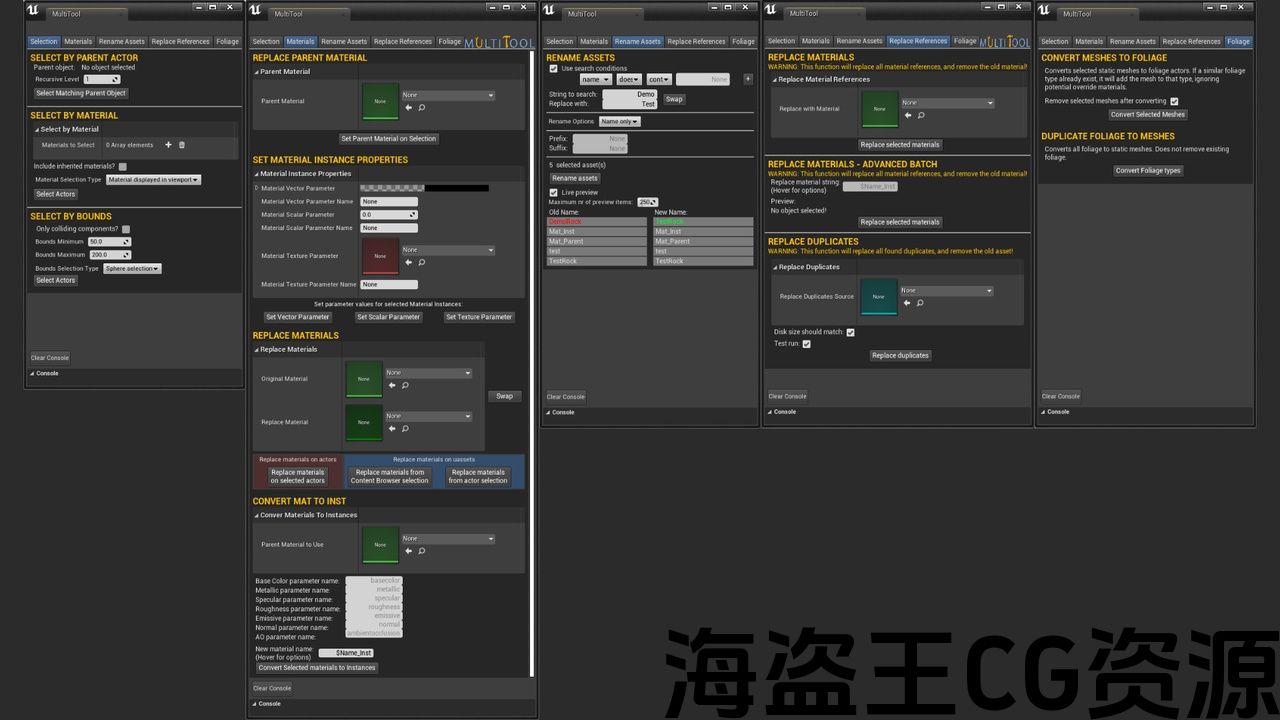Open Material Selection Type dropdown
Viewport: 1280px width, 720px height.
153,180
